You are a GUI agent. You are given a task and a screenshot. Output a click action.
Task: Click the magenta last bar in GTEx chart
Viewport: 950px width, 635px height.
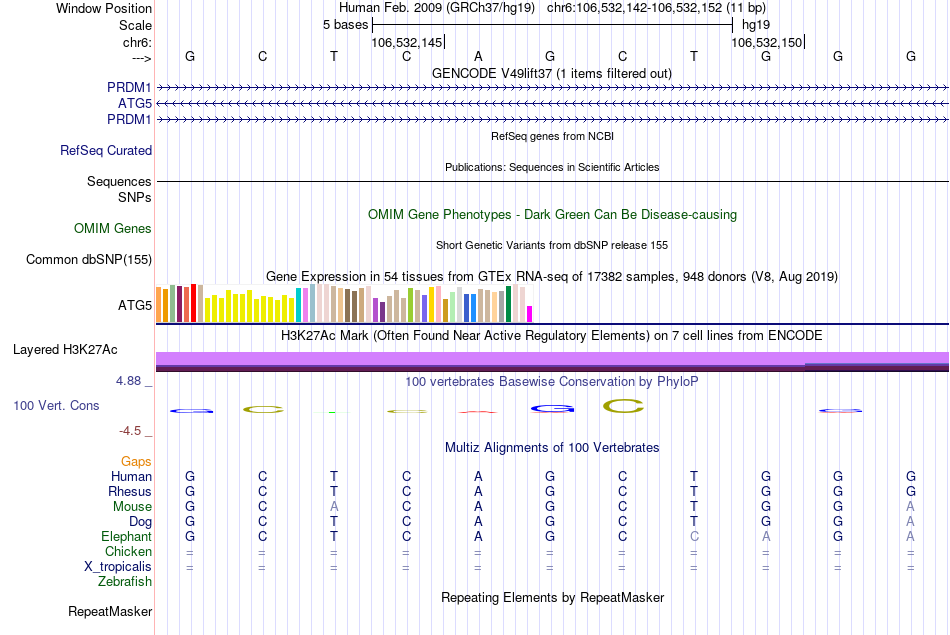point(530,314)
